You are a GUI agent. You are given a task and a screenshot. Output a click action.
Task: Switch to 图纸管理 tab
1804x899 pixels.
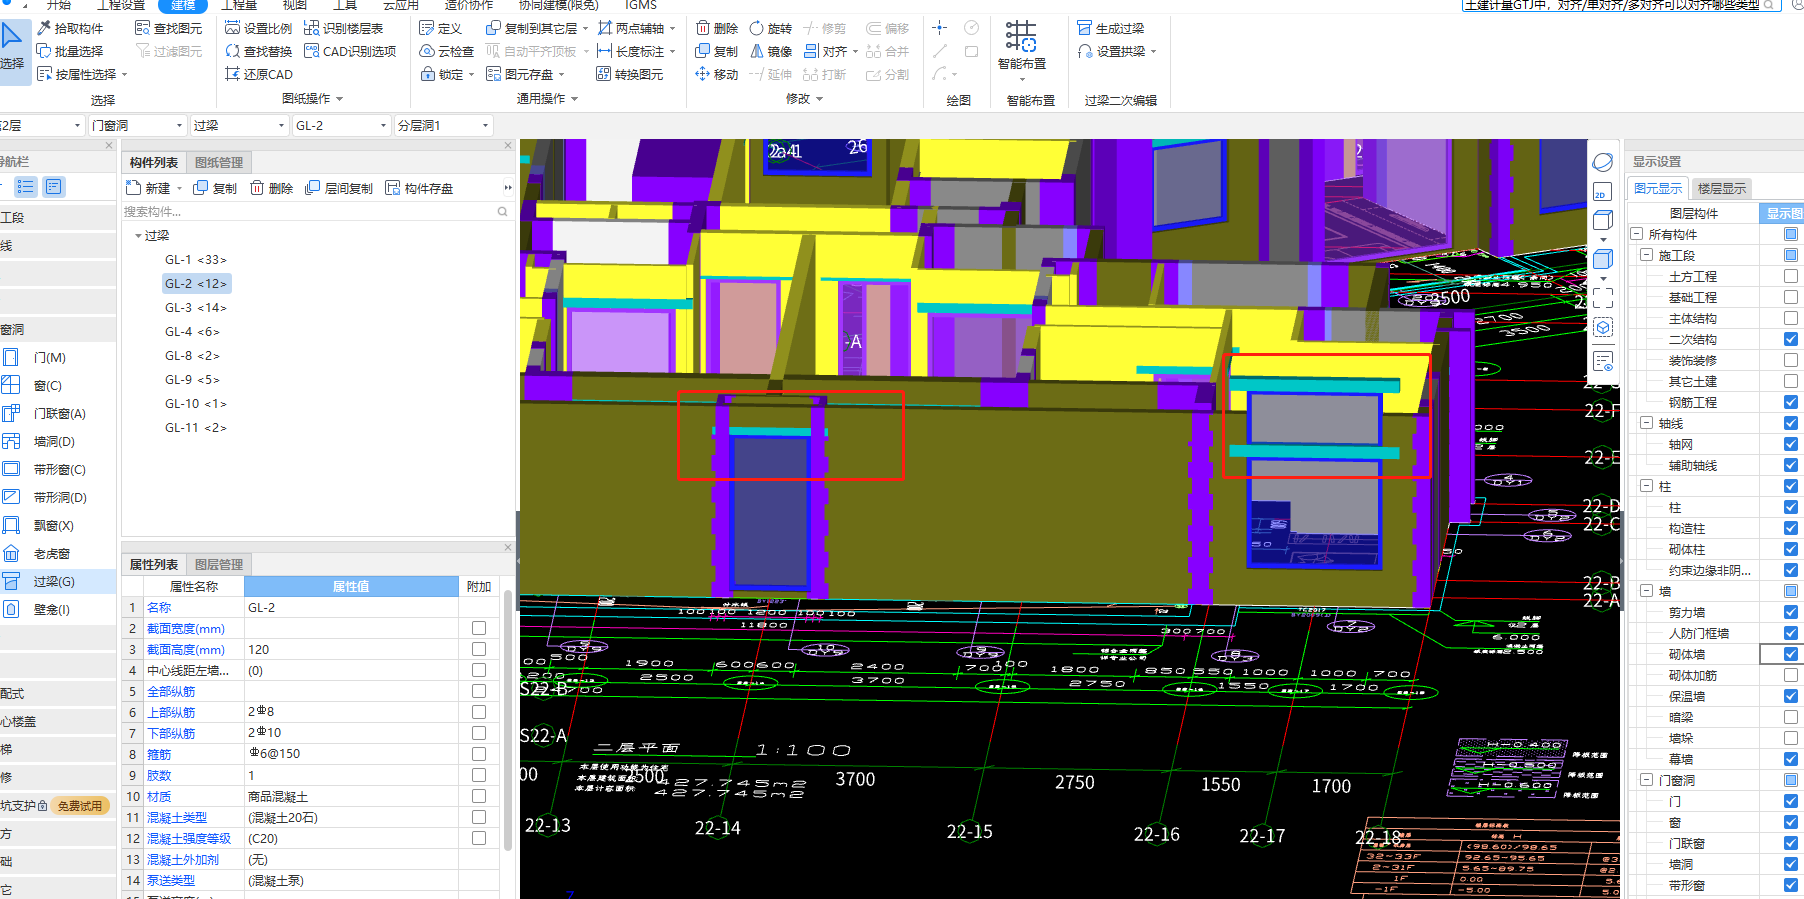pyautogui.click(x=219, y=162)
